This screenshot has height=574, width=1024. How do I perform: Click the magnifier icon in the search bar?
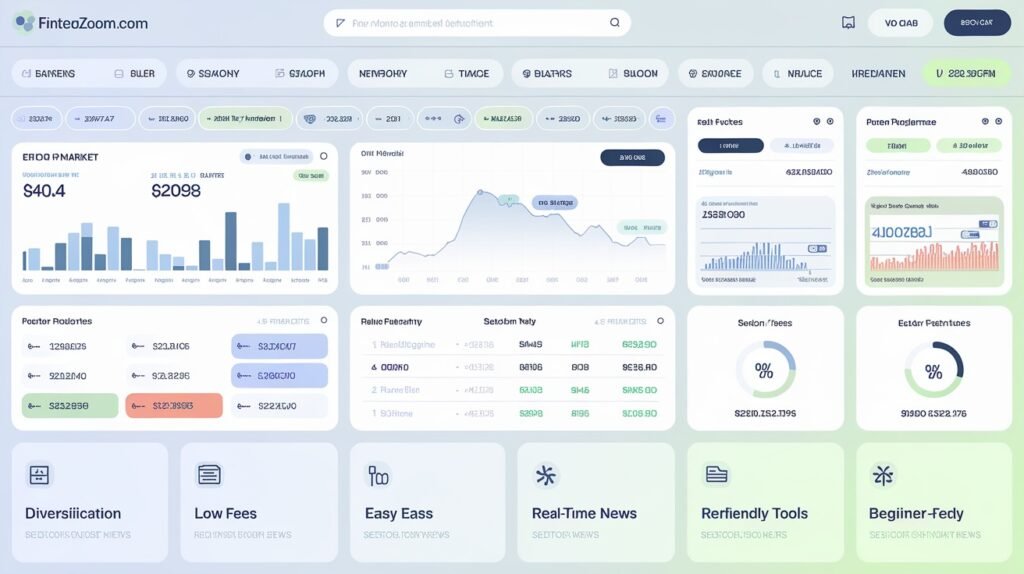(615, 23)
